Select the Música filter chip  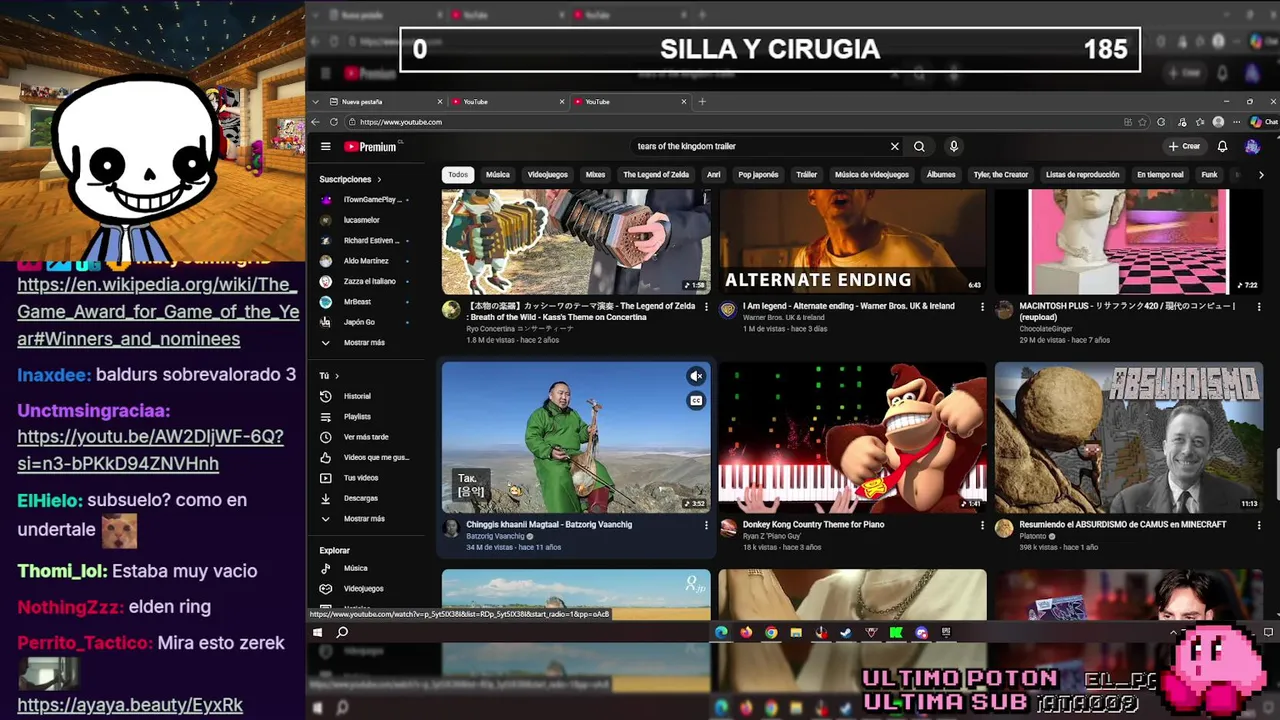tap(498, 174)
